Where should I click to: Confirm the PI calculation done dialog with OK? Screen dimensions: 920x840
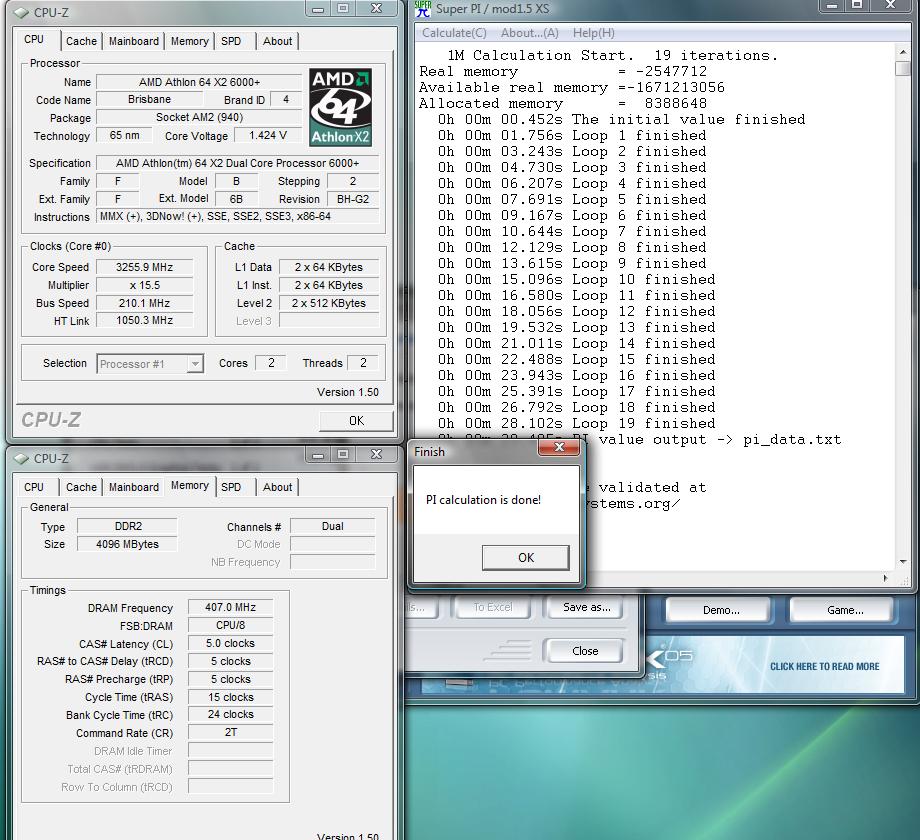526,558
